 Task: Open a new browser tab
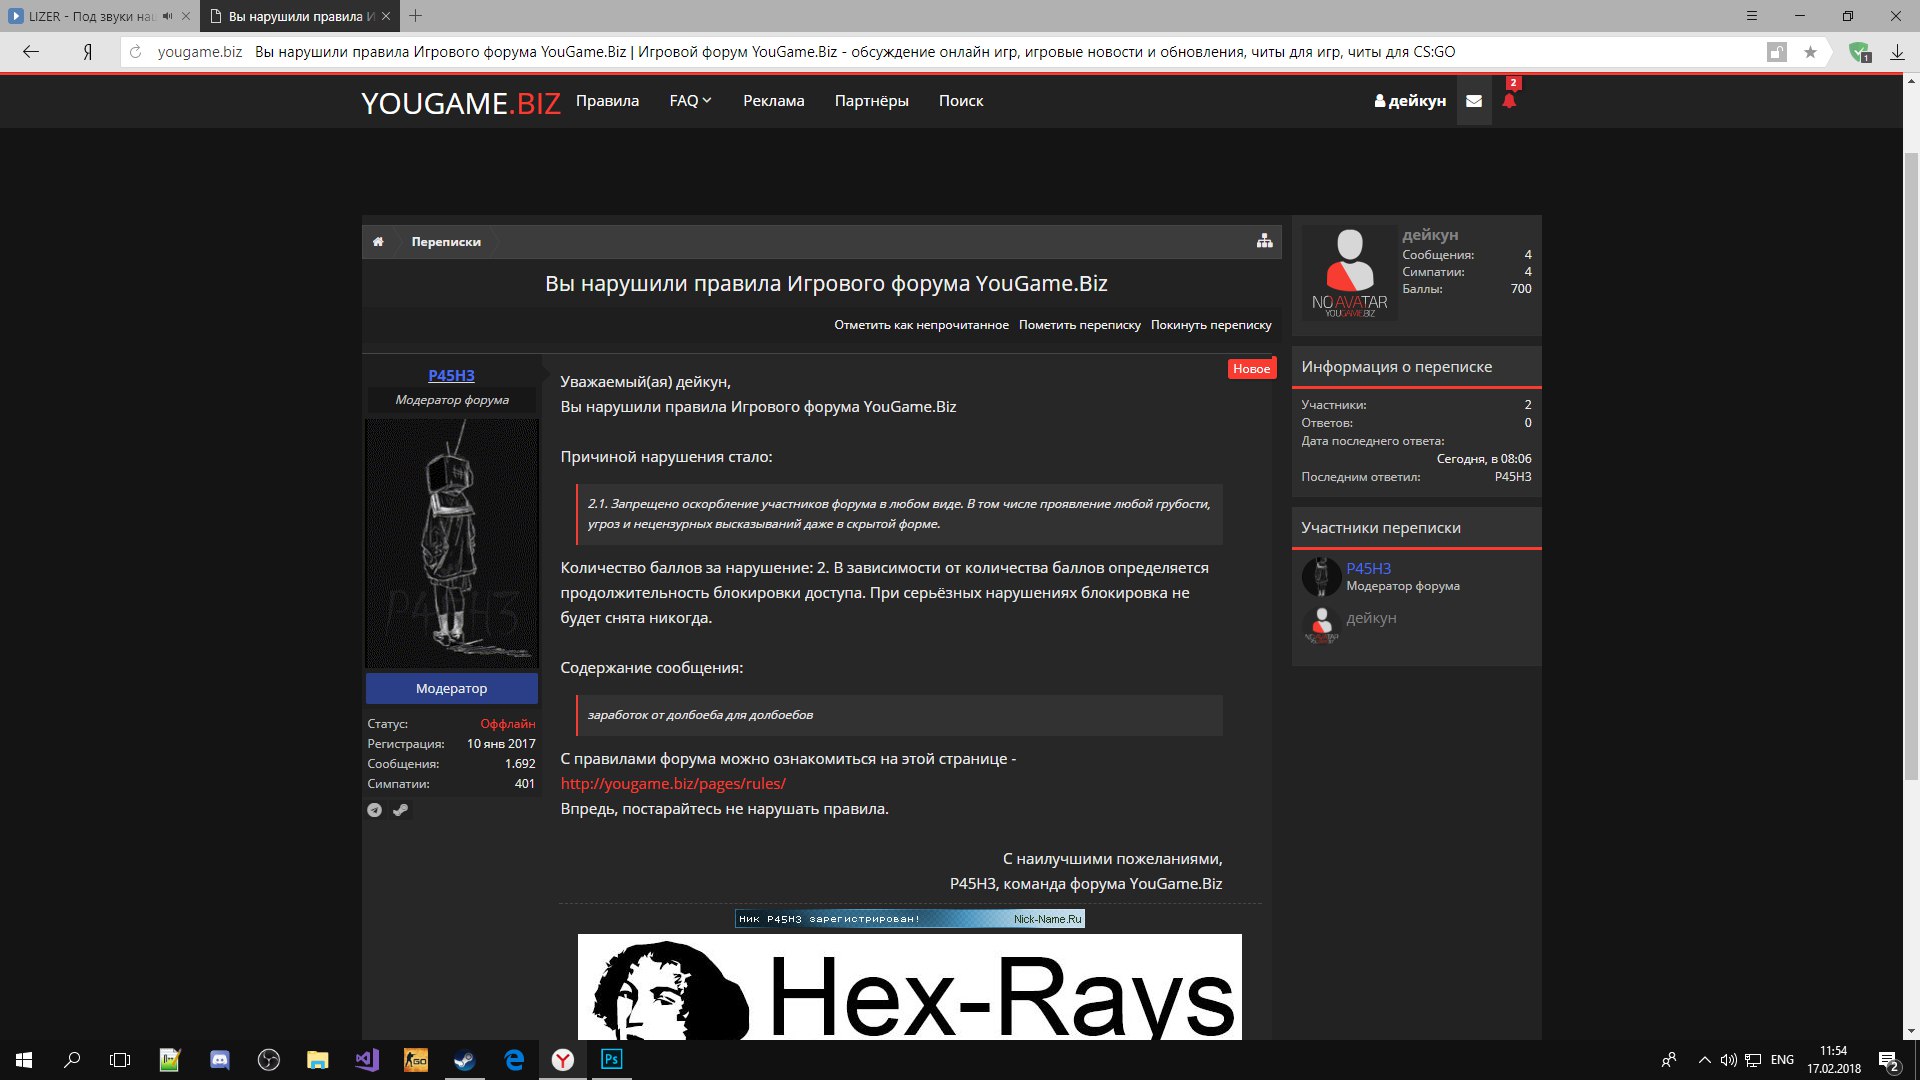[416, 16]
